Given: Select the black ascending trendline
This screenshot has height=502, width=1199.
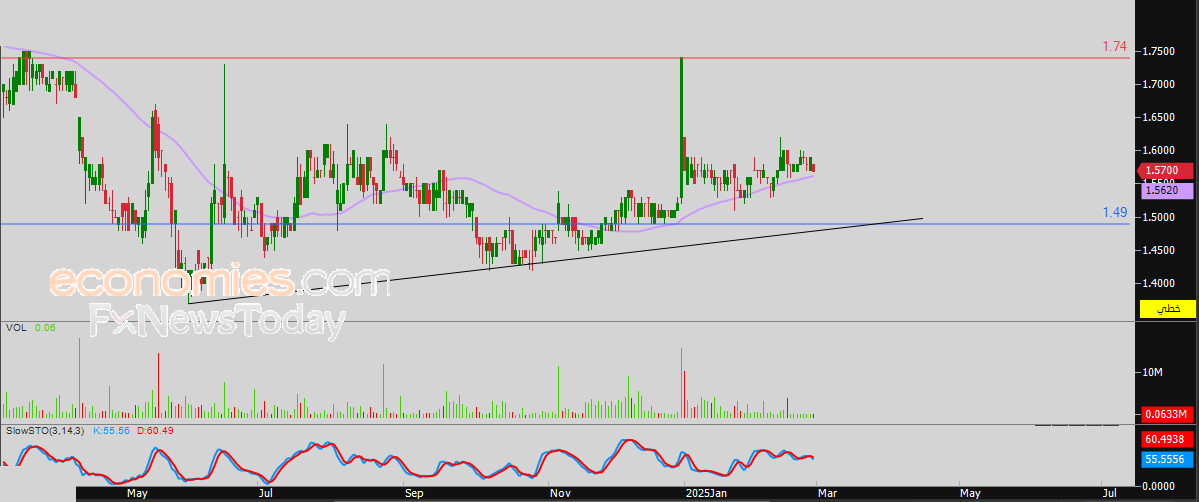Looking at the screenshot, I should (555, 261).
